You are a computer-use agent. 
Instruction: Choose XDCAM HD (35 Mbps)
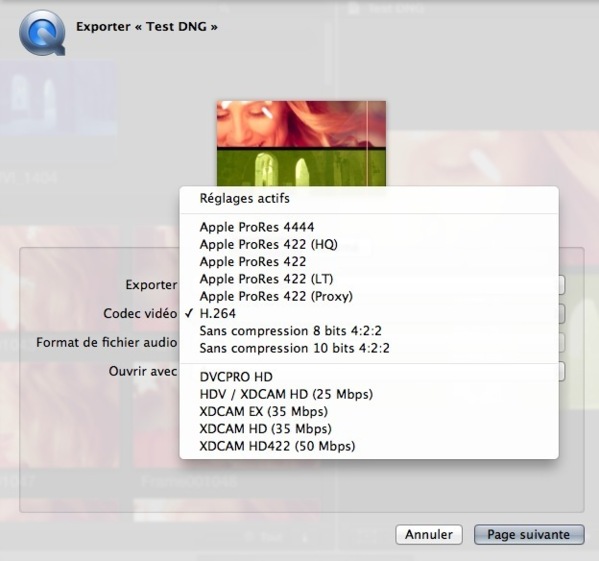click(x=369, y=429)
